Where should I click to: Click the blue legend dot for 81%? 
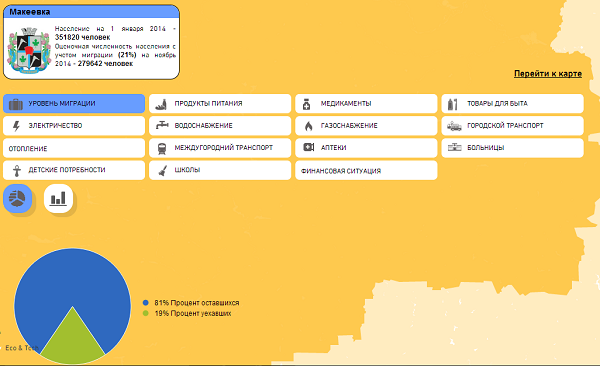(x=145, y=303)
